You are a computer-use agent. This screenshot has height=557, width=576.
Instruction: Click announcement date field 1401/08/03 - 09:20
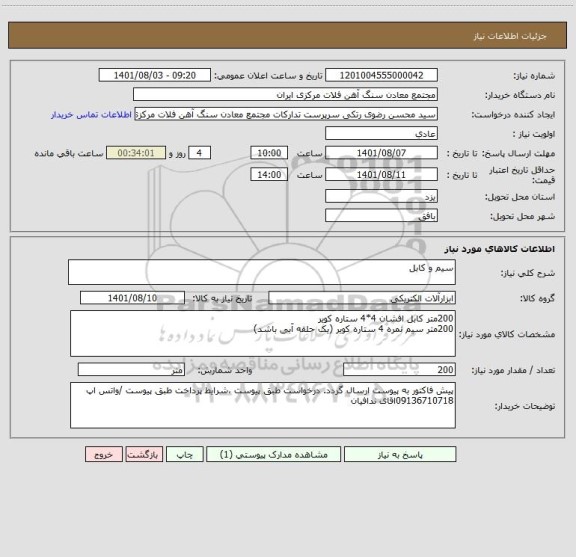(x=155, y=75)
